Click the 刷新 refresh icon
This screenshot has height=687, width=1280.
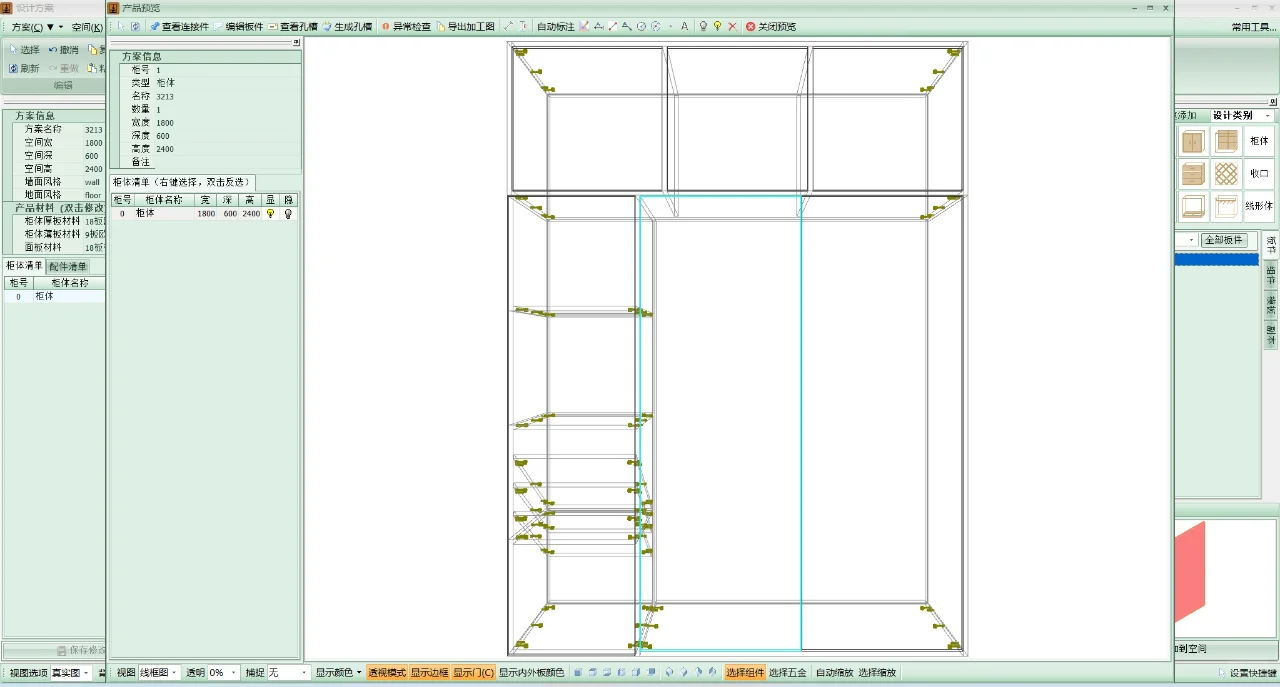(24, 68)
